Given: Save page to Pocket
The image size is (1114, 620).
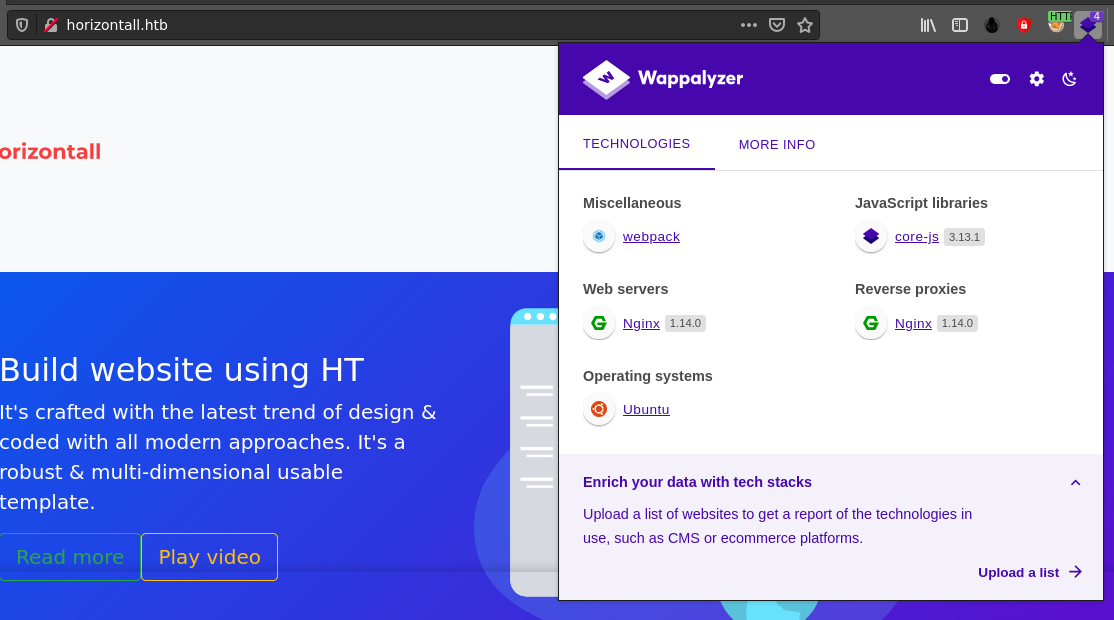Looking at the screenshot, I should coord(777,25).
